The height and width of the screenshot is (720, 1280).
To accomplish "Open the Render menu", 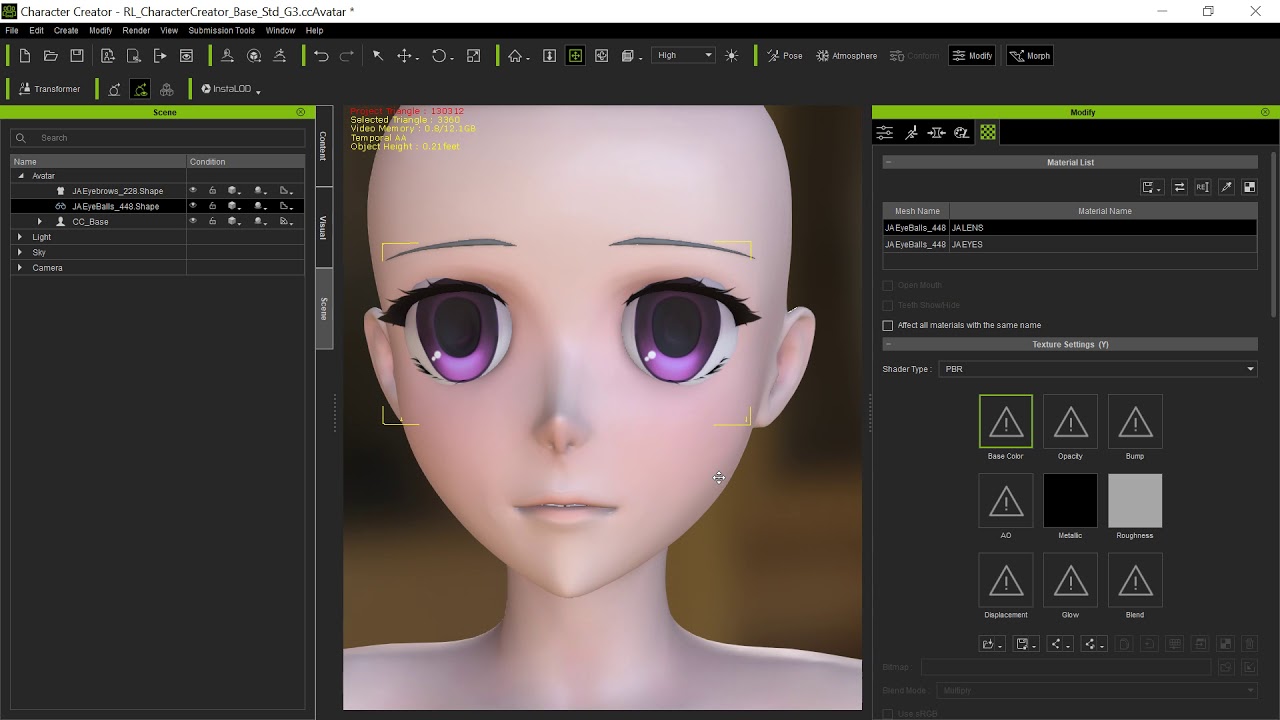I will 136,31.
